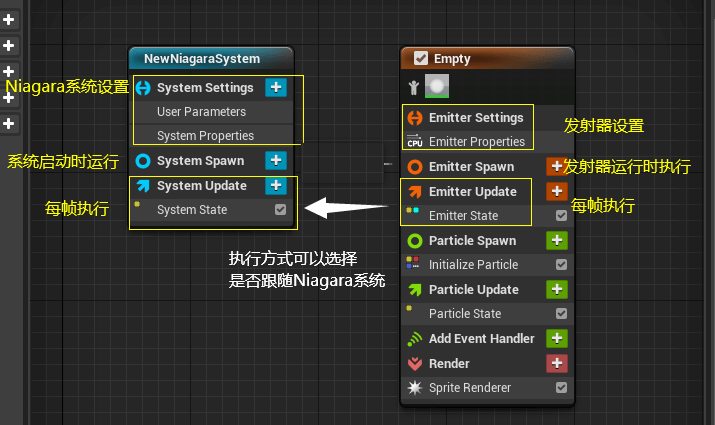The width and height of the screenshot is (715, 425).
Task: Click plus next to Add Event Handler
Action: point(557,338)
